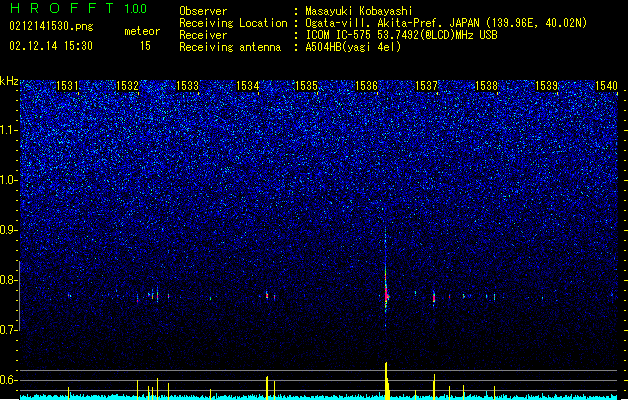Select the antenna text A504HB(yagi 4el)
629x400 pixels.
pyautogui.click(x=353, y=47)
